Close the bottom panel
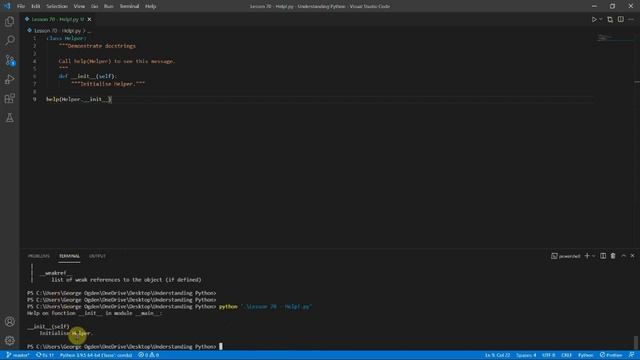The height and width of the screenshot is (360, 640). 633,256
